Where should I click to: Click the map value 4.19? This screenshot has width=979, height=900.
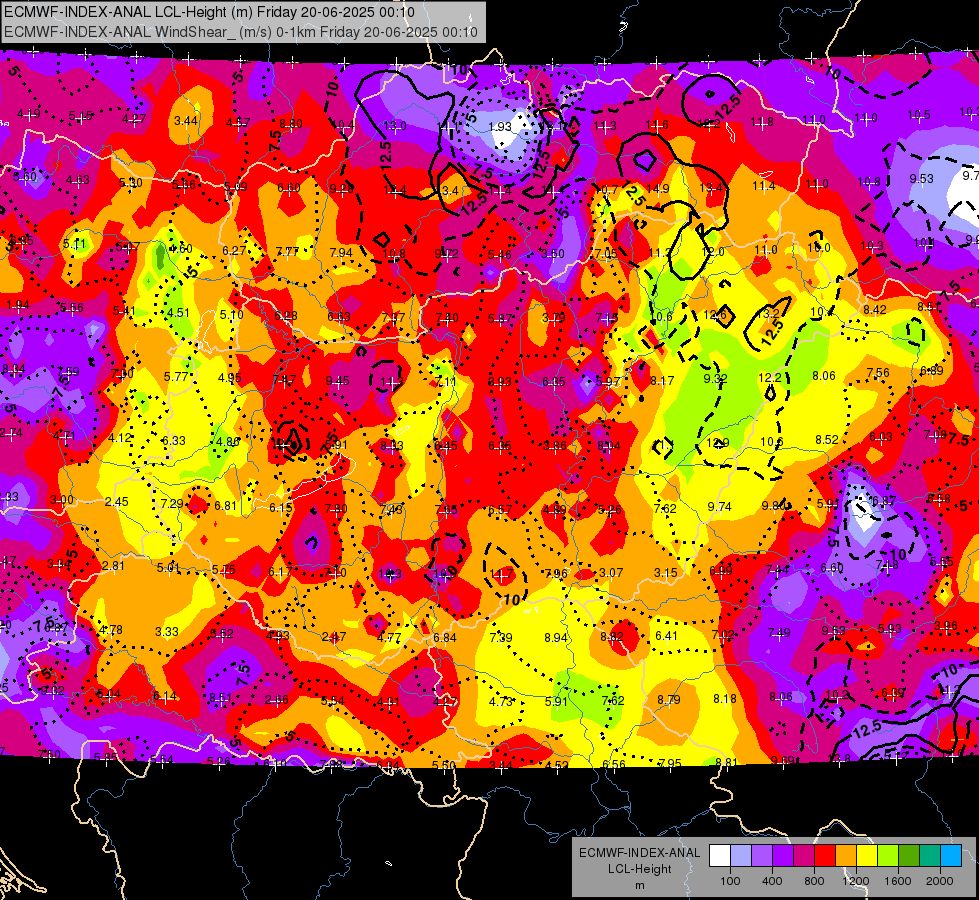(x=29, y=114)
